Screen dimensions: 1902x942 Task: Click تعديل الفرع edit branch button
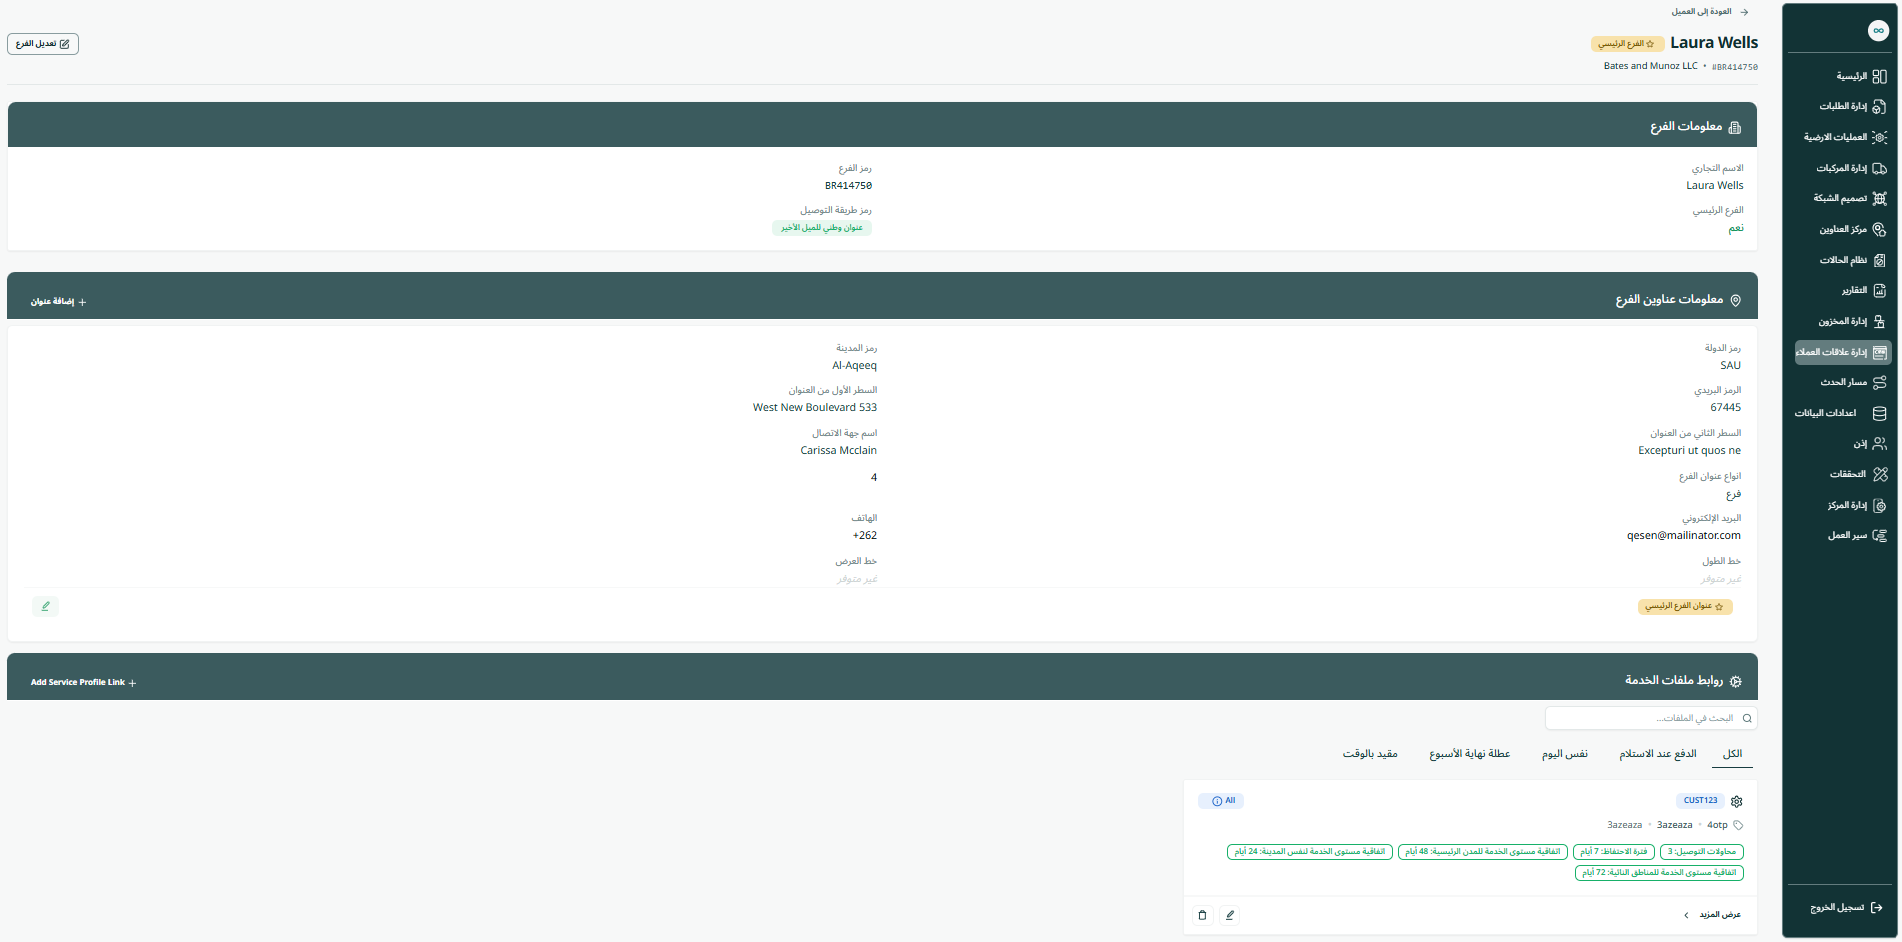pos(43,44)
